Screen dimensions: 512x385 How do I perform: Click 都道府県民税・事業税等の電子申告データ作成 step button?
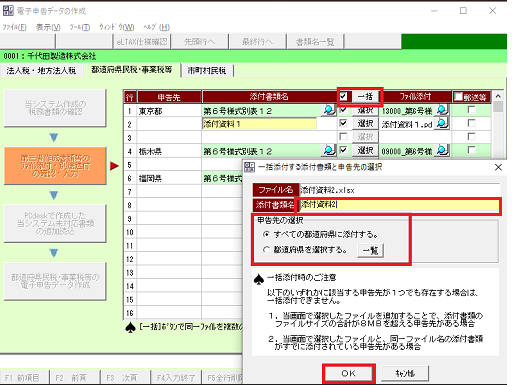55,281
